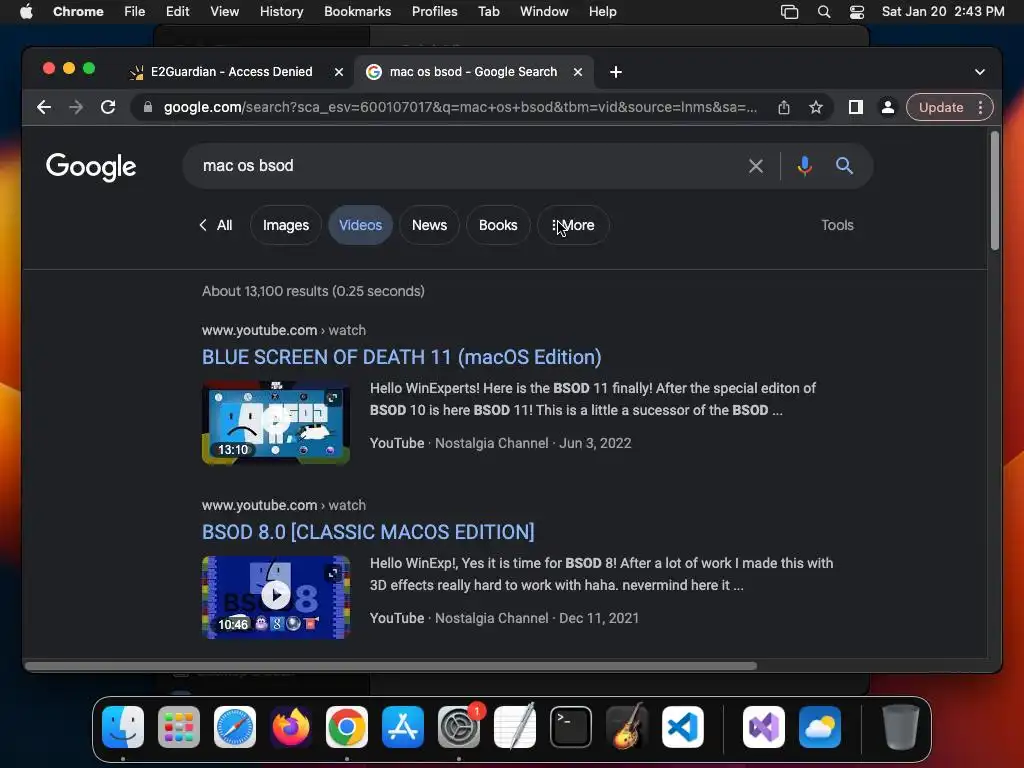Open BLUE SCREEN OF DEATH 11 (macOS Edition) link
The height and width of the screenshot is (768, 1024).
coord(402,357)
